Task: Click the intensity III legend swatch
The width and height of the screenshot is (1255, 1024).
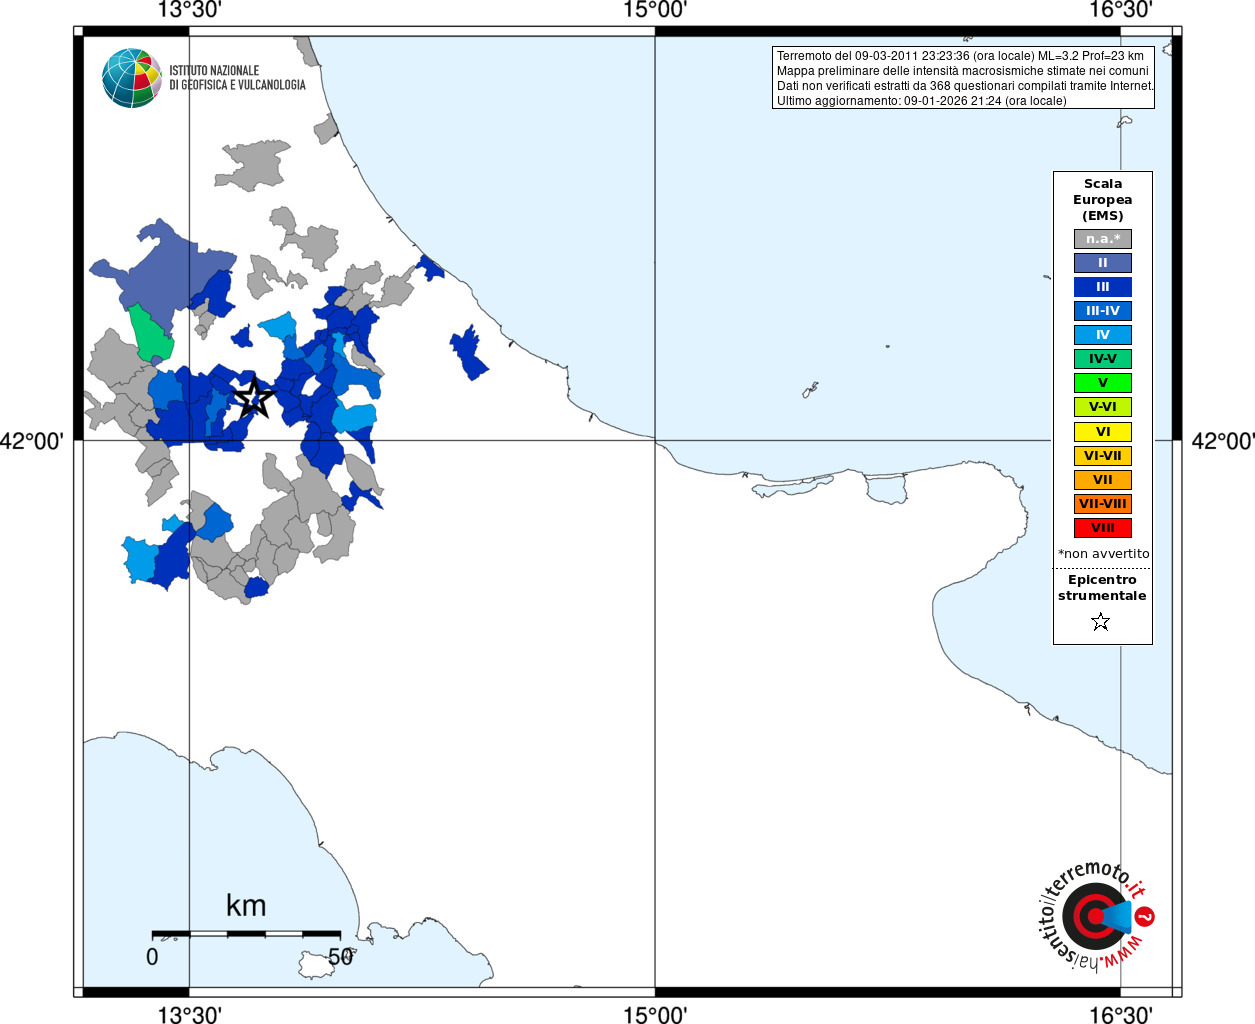Action: tap(1103, 287)
